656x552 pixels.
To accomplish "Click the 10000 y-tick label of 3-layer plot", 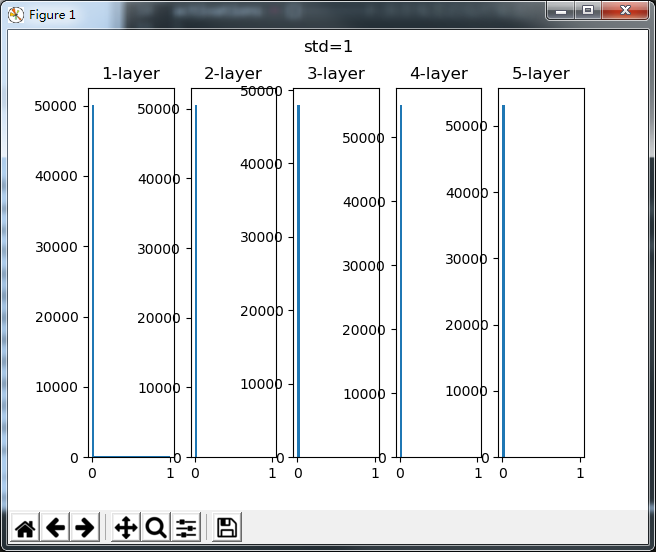I will [261, 384].
